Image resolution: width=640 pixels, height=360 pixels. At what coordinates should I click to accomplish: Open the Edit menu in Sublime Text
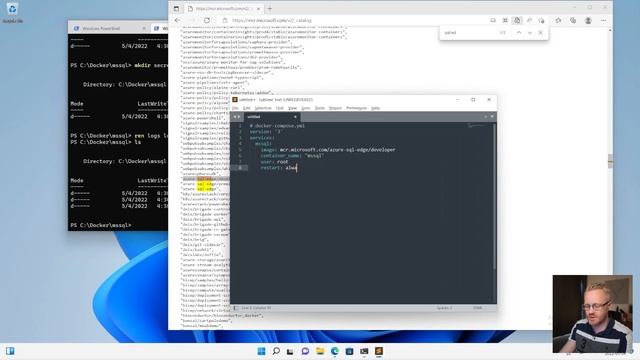pos(247,108)
